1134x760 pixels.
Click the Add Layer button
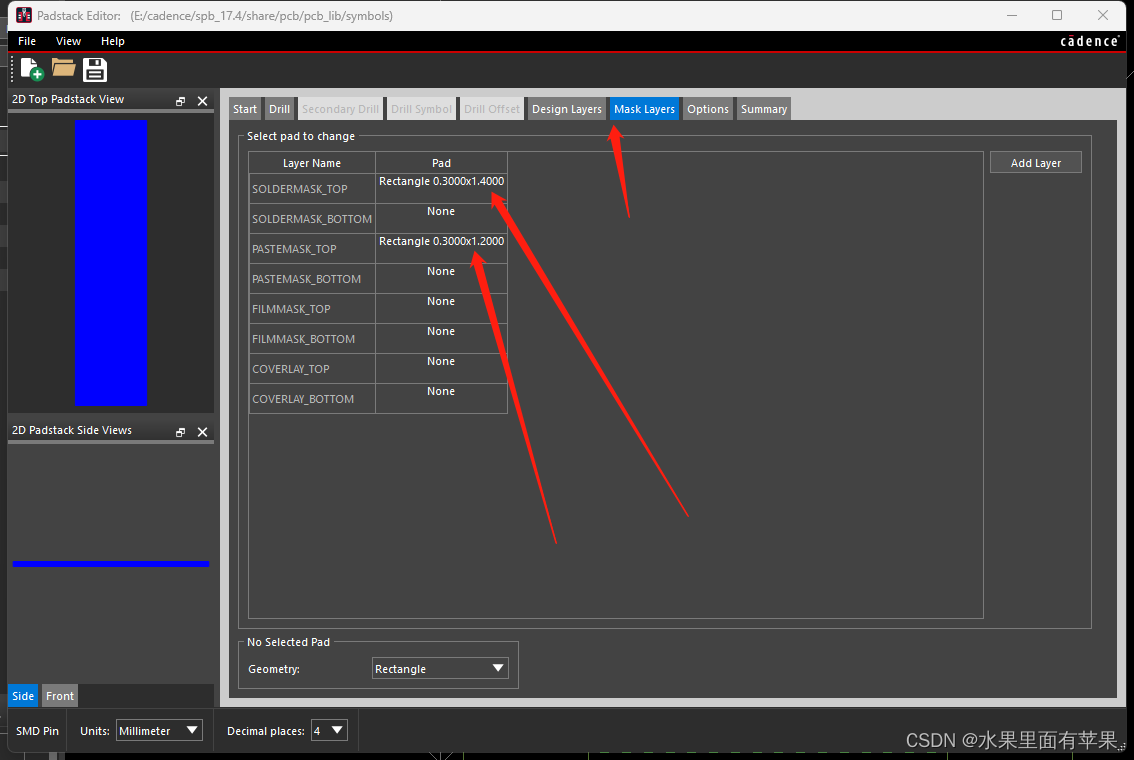pos(1035,163)
